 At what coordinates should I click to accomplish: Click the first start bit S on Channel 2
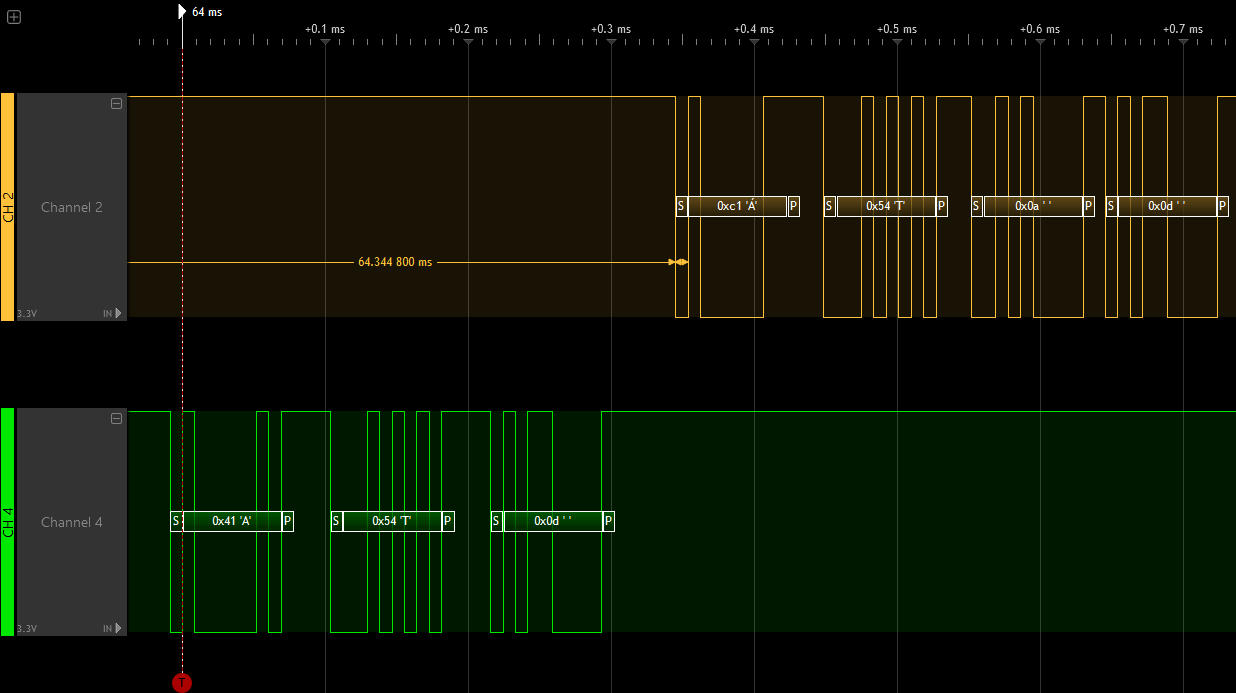click(x=681, y=206)
